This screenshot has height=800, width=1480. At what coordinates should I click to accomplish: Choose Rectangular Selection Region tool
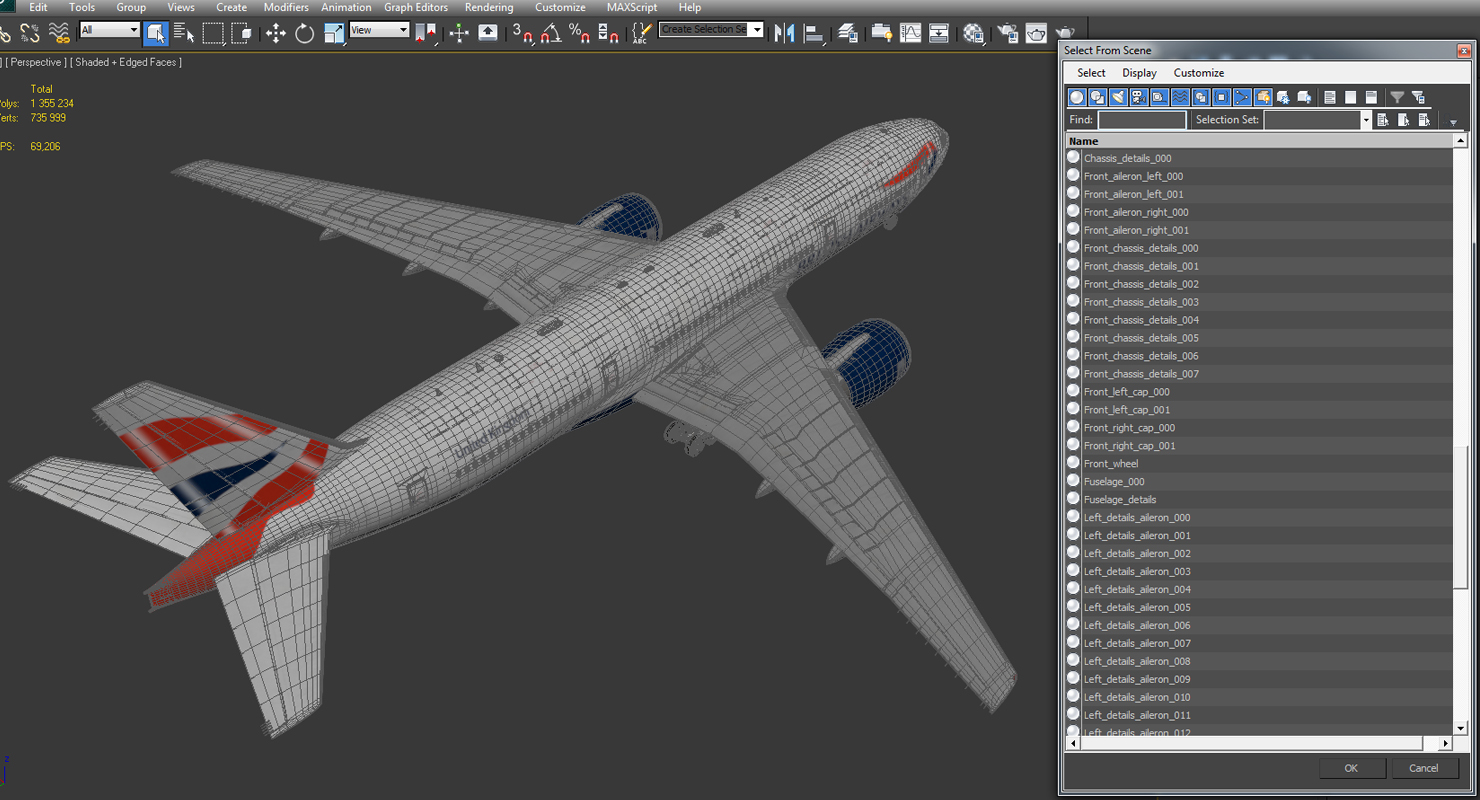coord(213,33)
